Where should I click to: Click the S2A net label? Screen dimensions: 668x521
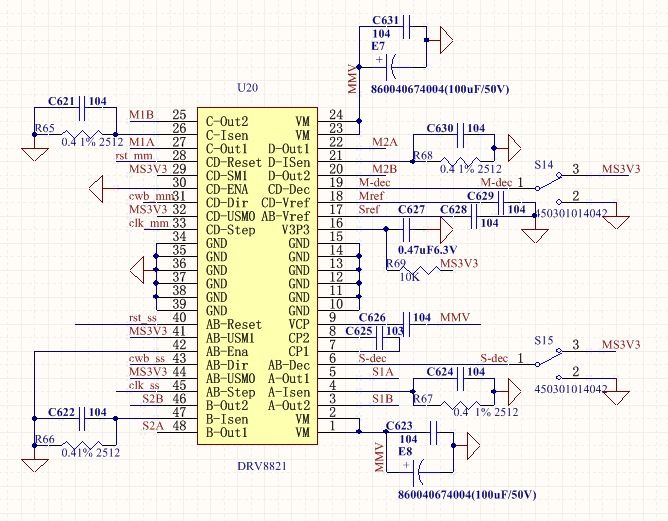153,426
